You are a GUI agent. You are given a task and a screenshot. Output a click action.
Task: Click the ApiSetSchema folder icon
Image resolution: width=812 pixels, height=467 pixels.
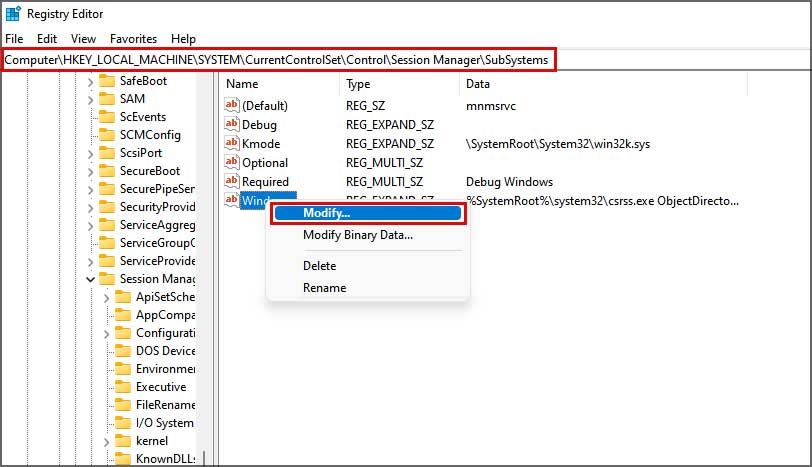pos(123,297)
